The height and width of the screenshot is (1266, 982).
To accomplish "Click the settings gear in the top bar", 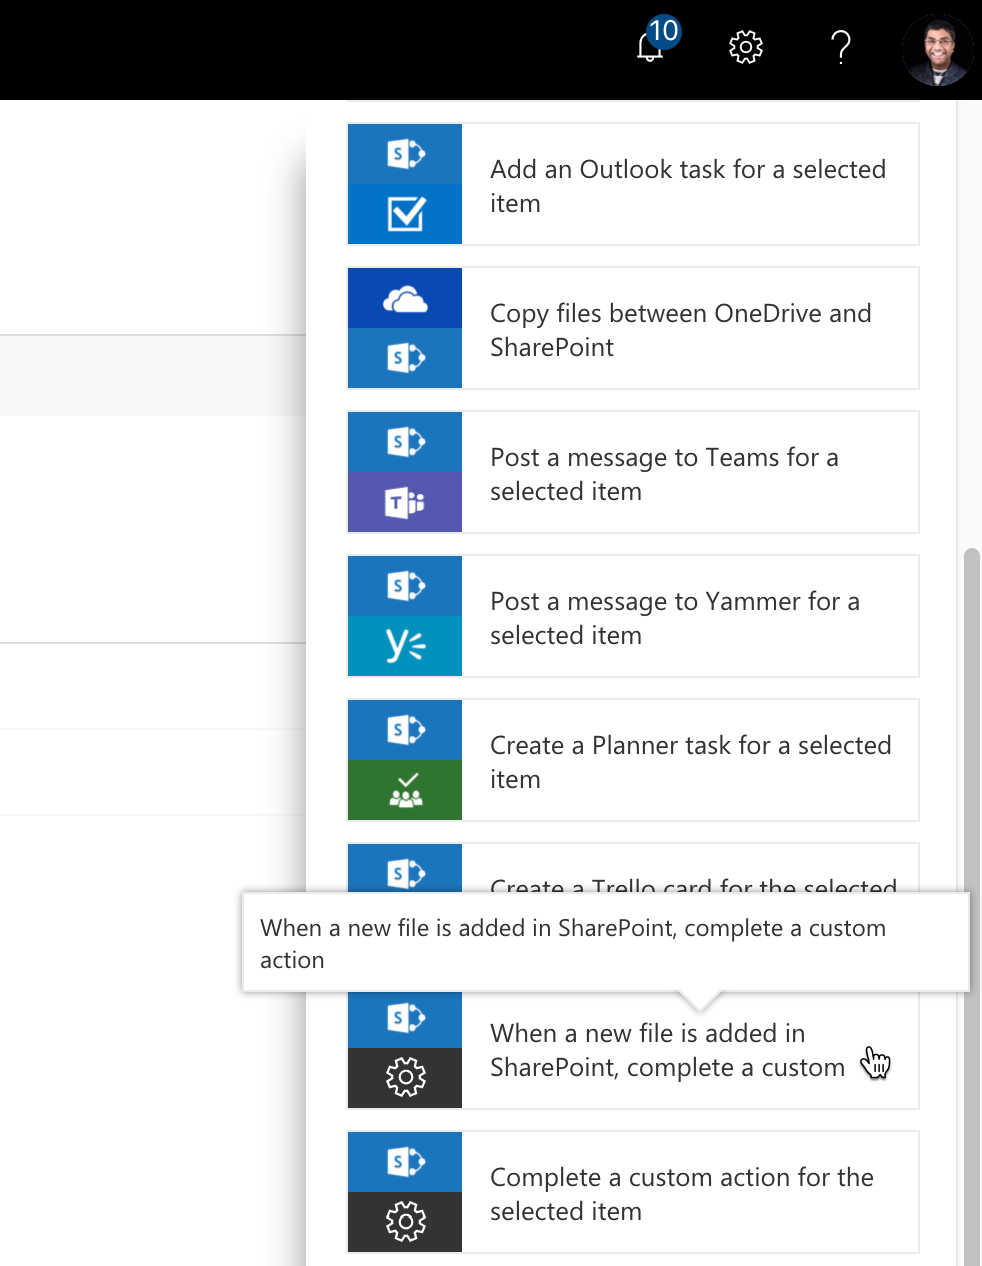I will tap(745, 47).
